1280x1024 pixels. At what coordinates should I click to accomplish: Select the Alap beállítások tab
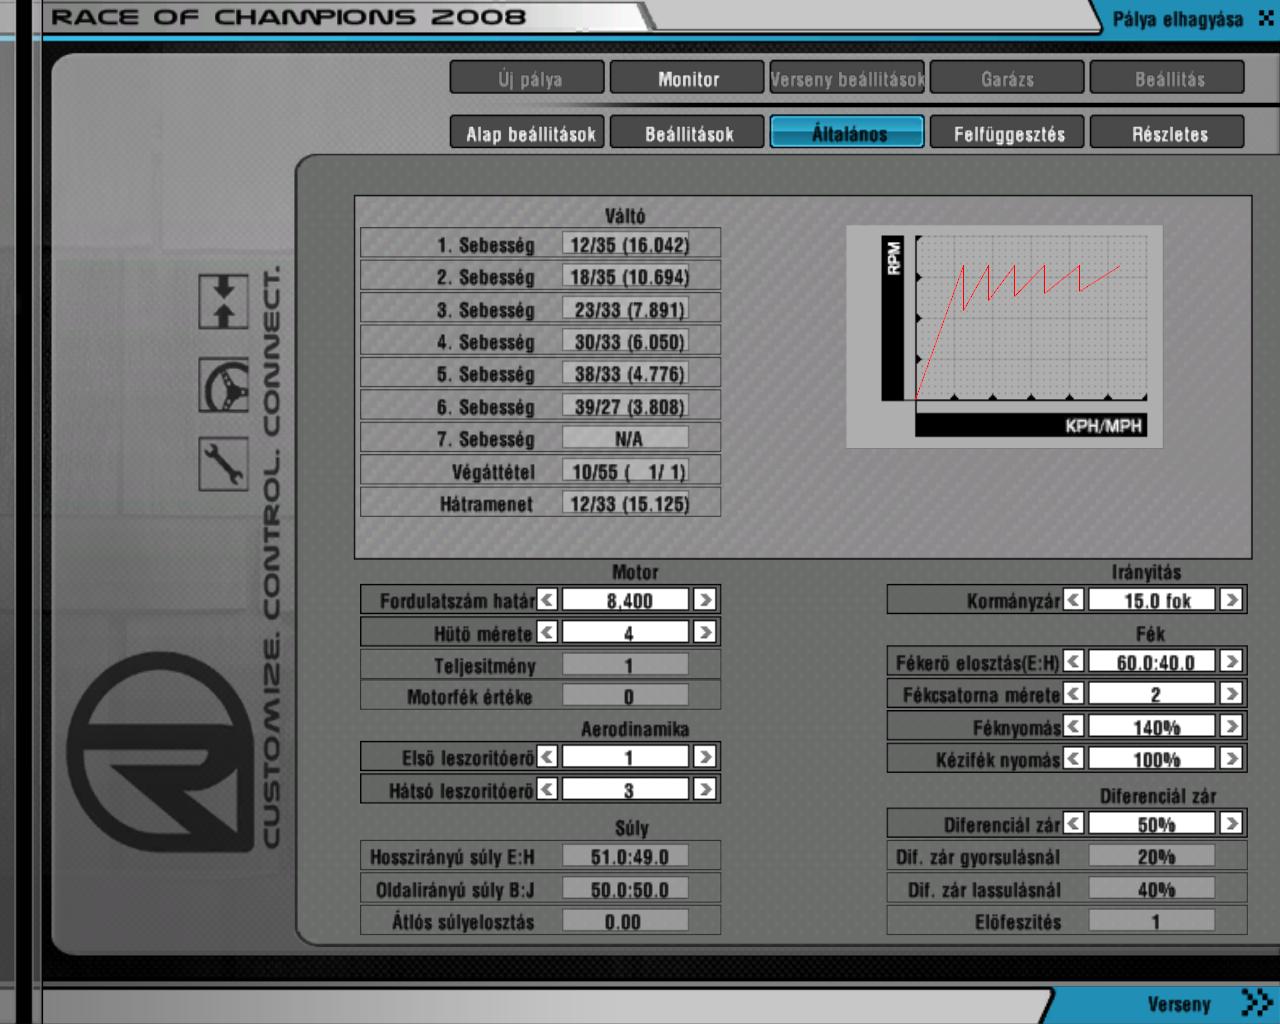click(527, 132)
